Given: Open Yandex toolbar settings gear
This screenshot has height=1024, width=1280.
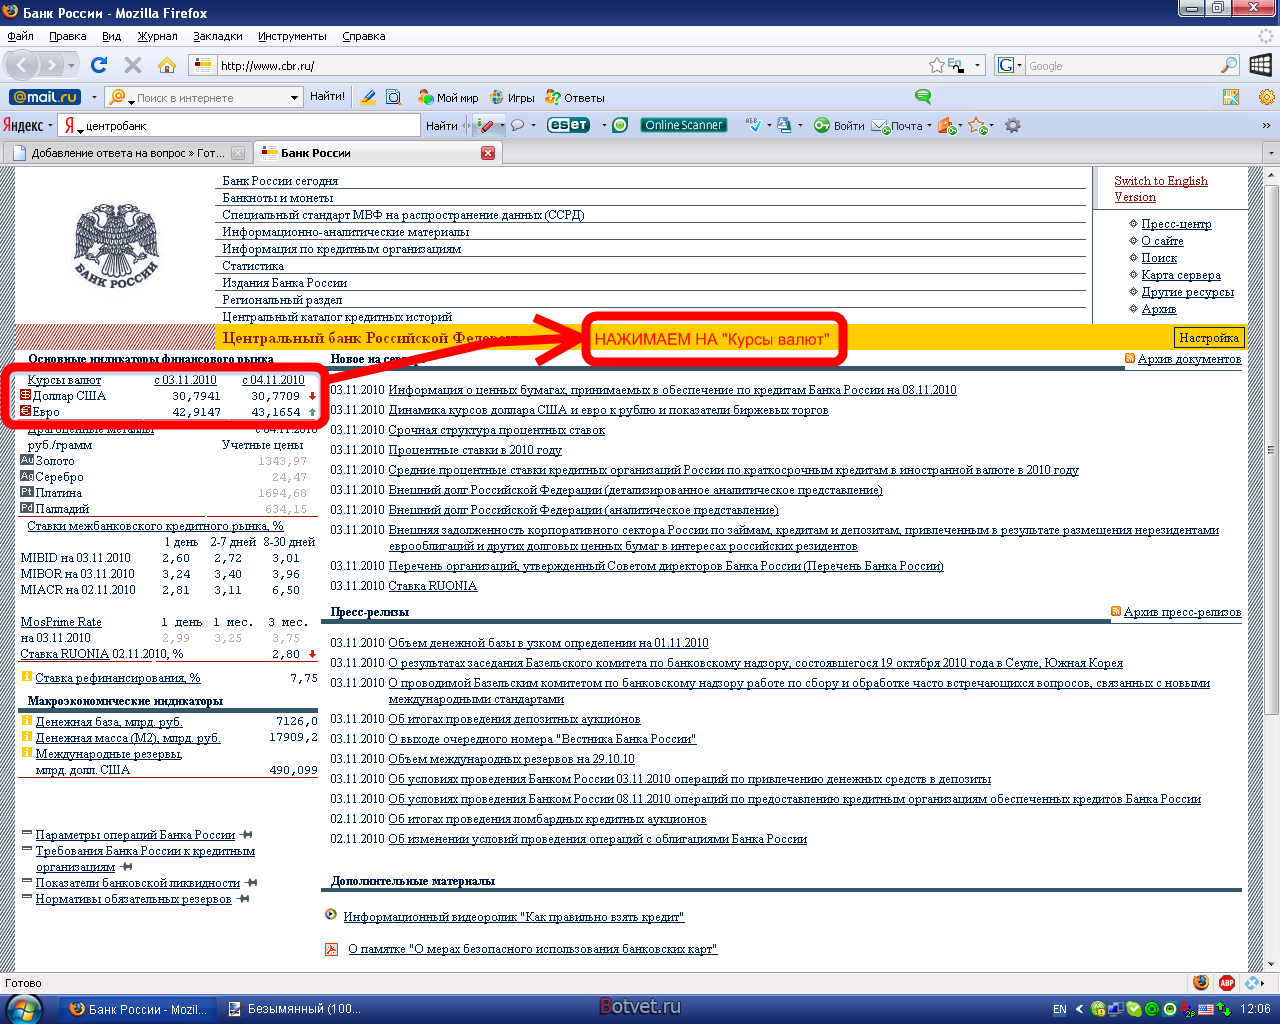Looking at the screenshot, I should point(1013,125).
